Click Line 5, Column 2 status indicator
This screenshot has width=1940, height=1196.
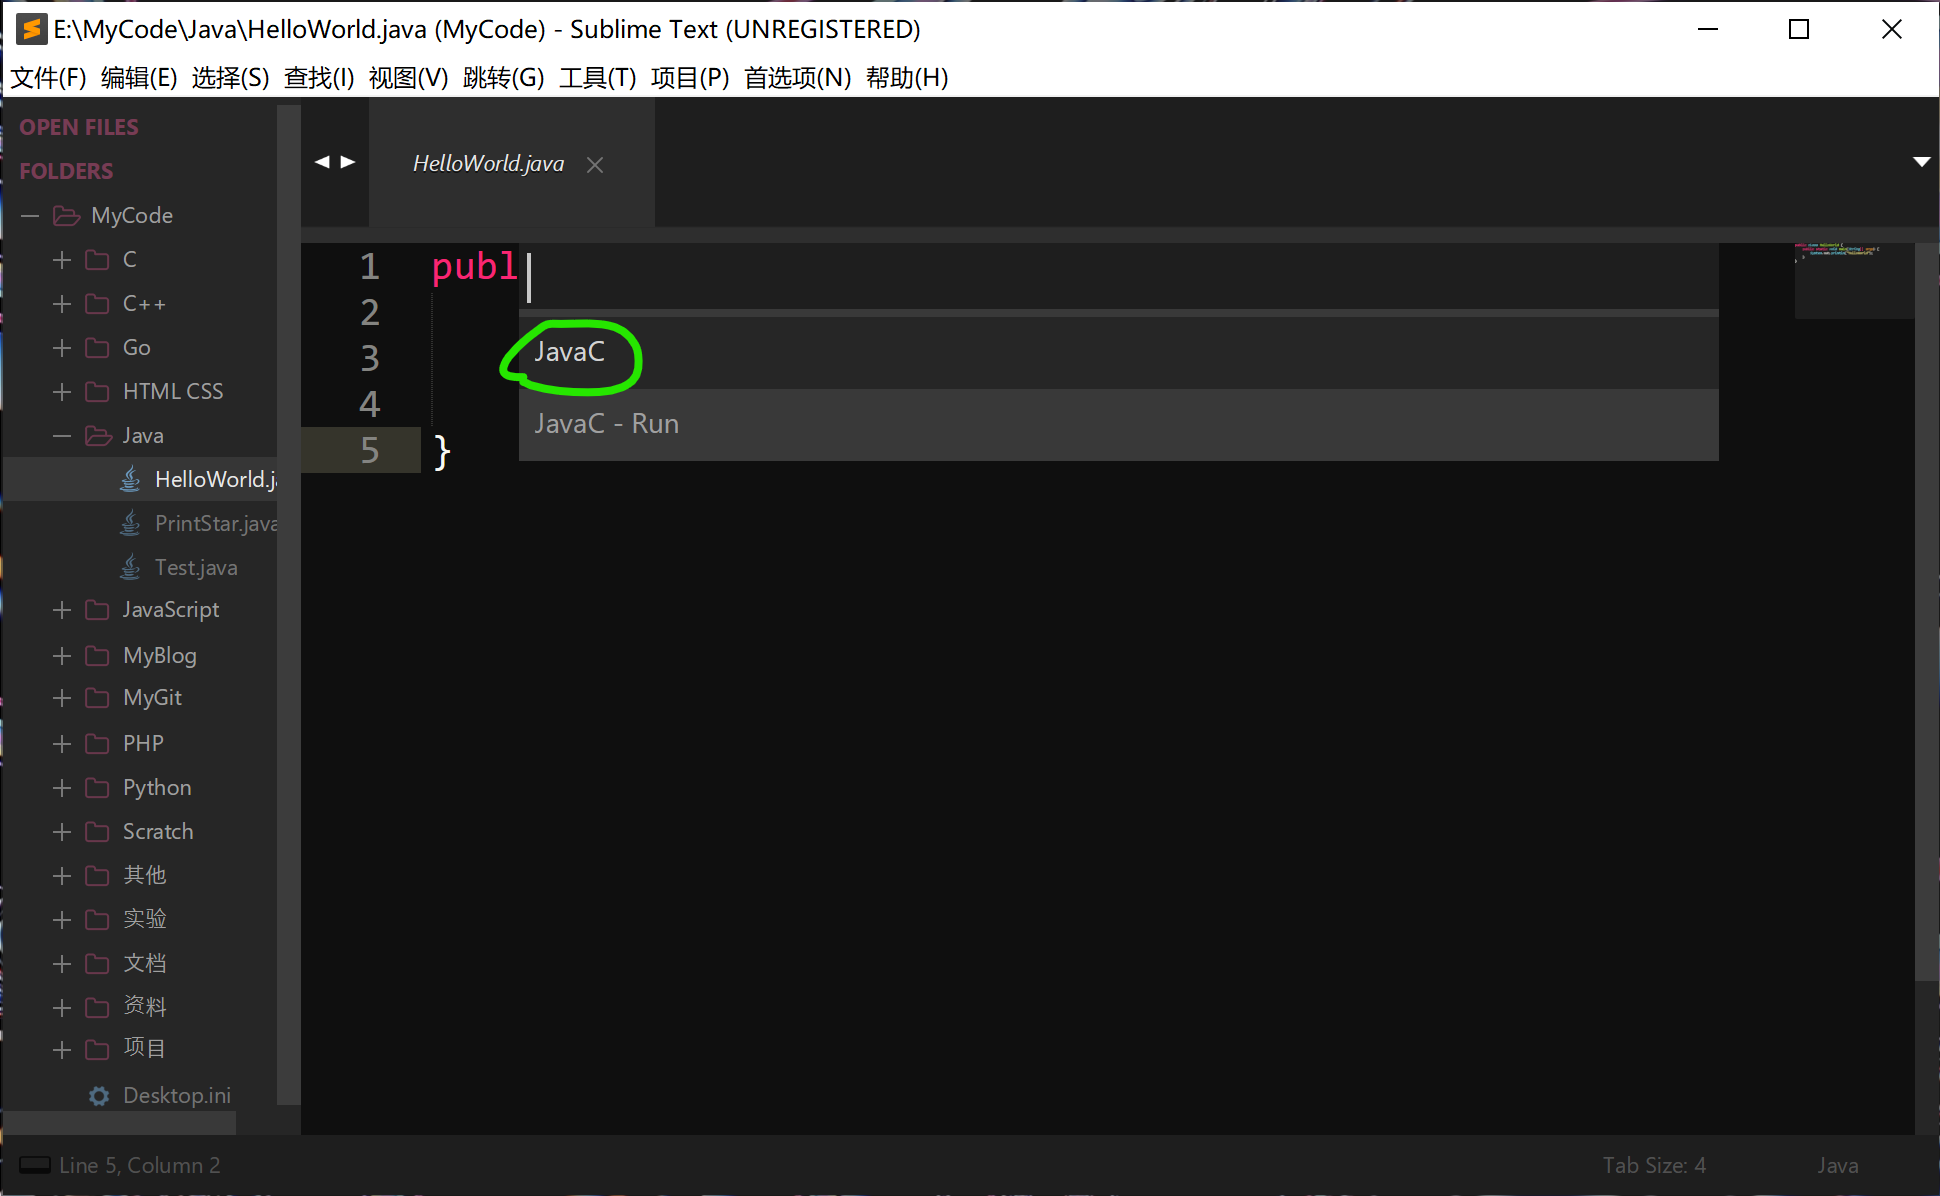(x=134, y=1166)
